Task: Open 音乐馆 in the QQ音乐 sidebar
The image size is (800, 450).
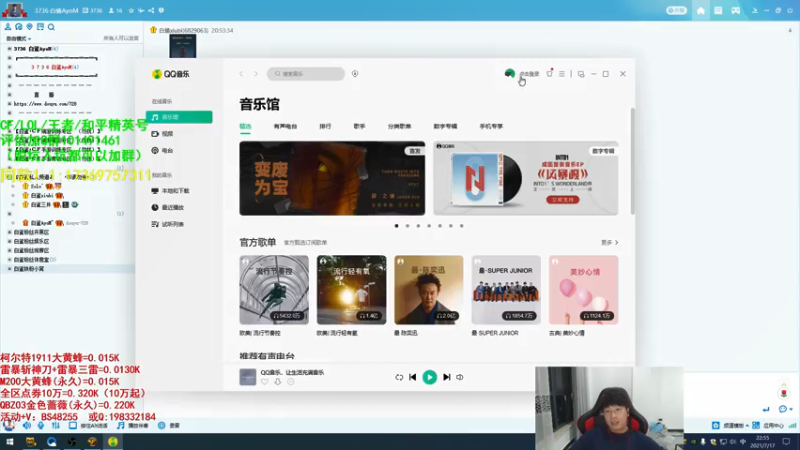Action: (179, 117)
